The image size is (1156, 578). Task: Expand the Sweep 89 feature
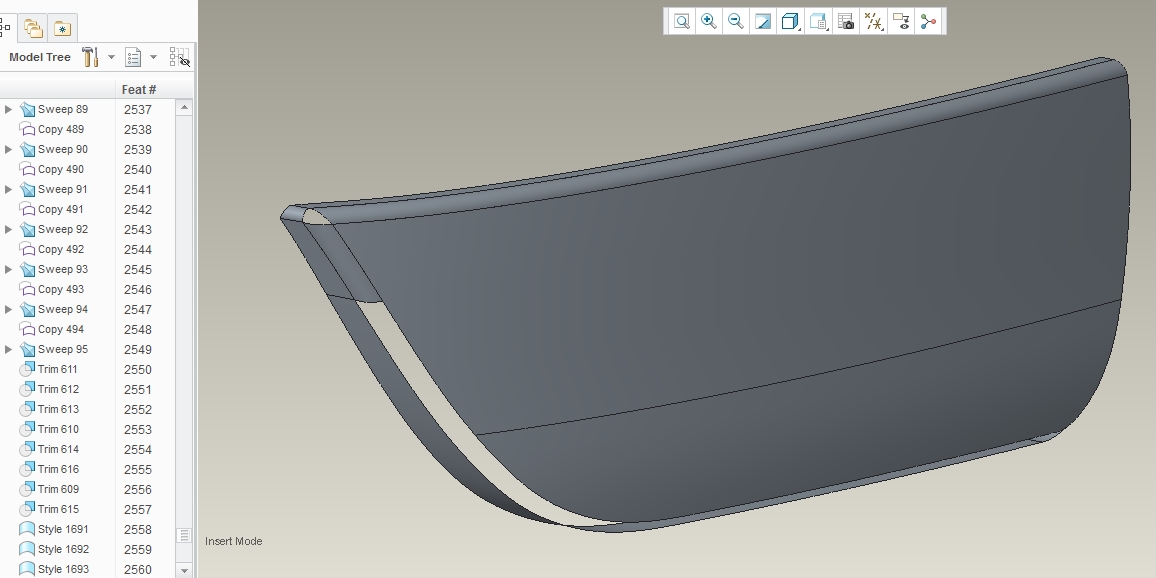pos(8,109)
